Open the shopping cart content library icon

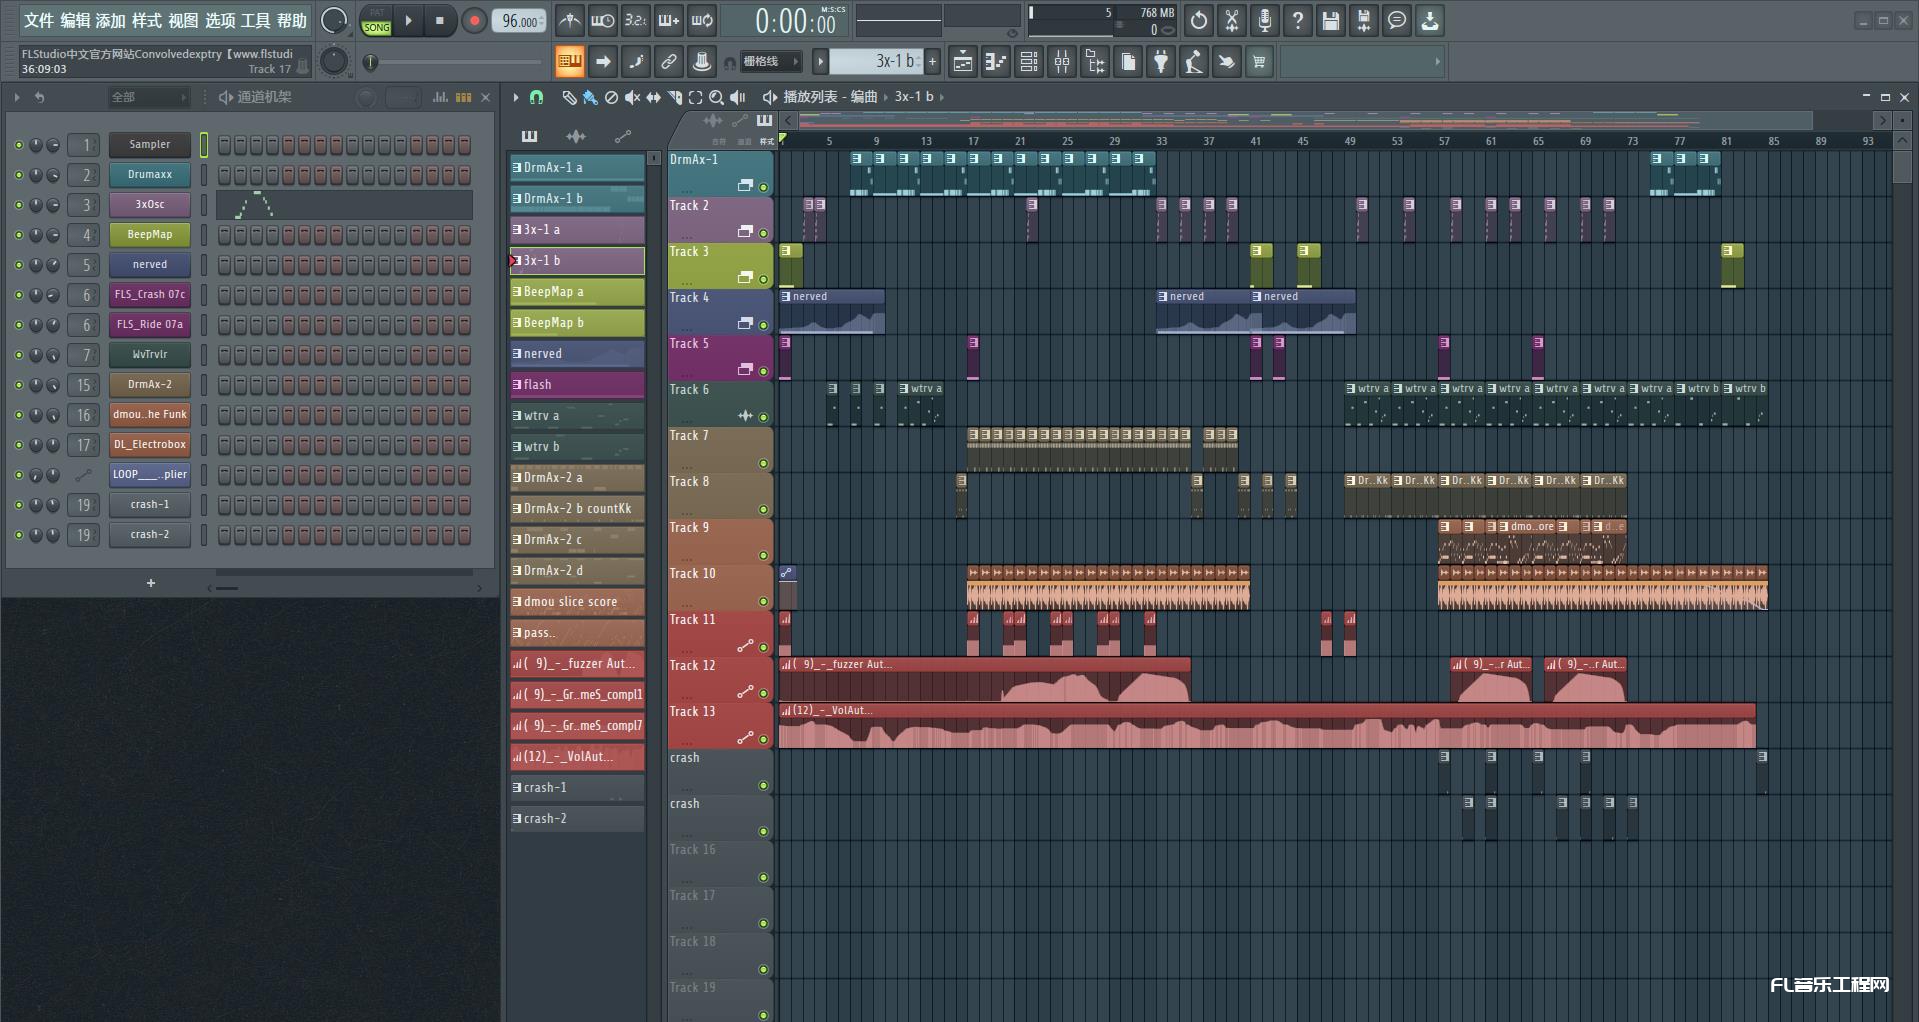click(x=1259, y=62)
